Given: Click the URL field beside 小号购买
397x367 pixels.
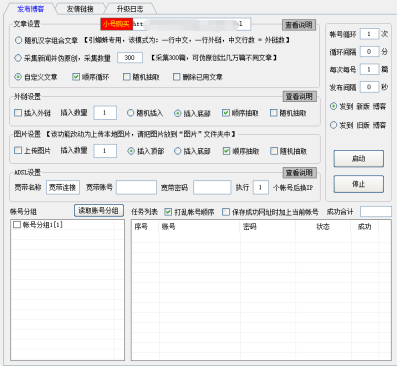Looking at the screenshot, I should click(x=191, y=24).
